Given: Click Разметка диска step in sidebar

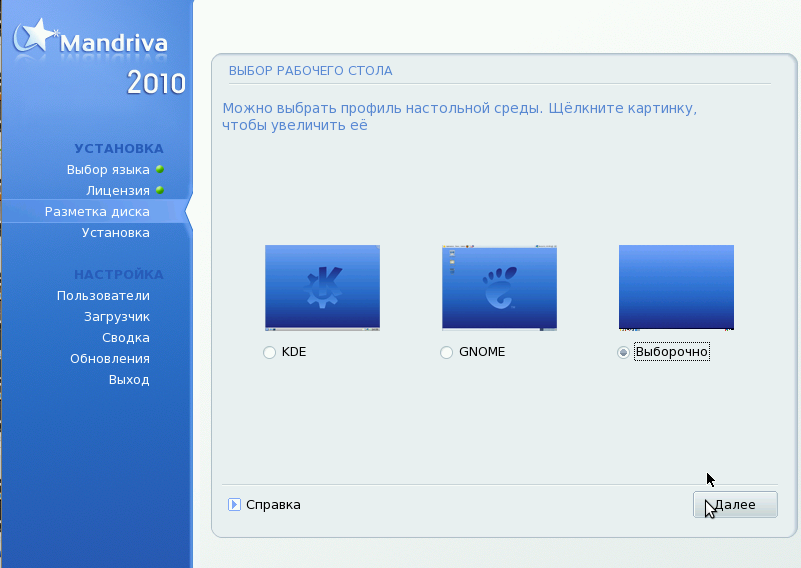Looking at the screenshot, I should pyautogui.click(x=97, y=211).
